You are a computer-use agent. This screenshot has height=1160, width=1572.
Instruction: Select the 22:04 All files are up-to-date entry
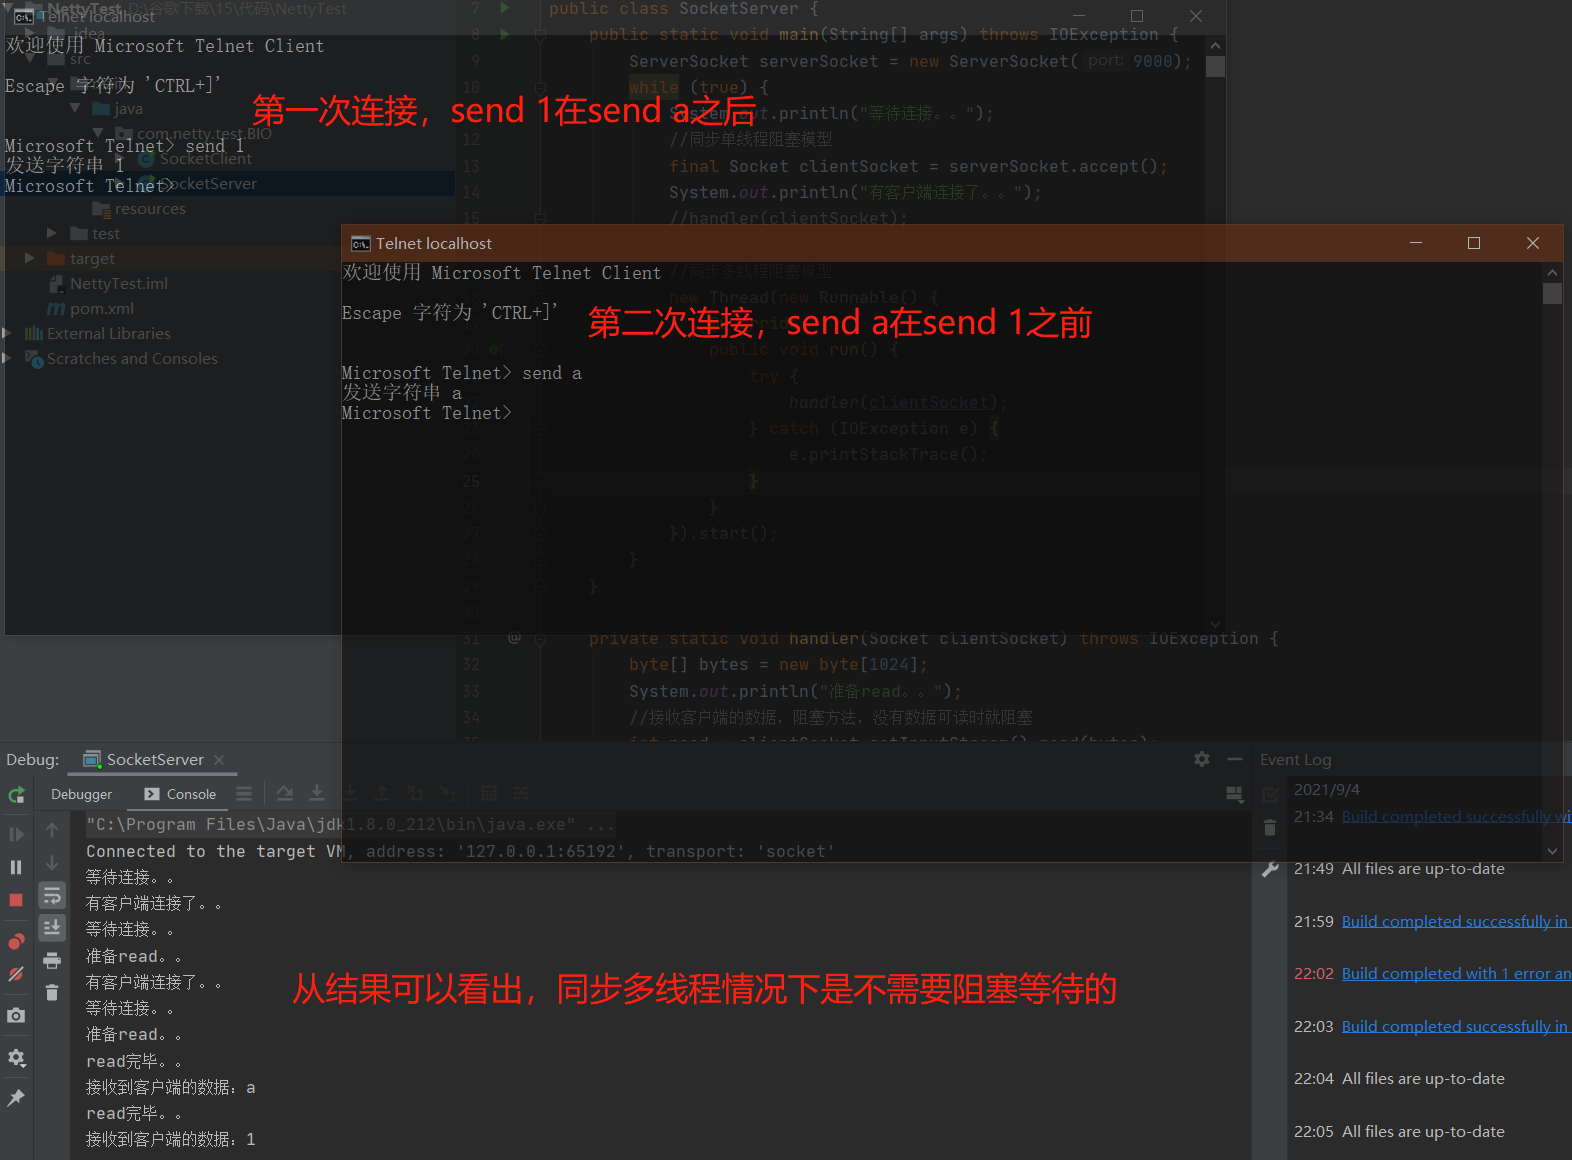pyautogui.click(x=1423, y=1079)
